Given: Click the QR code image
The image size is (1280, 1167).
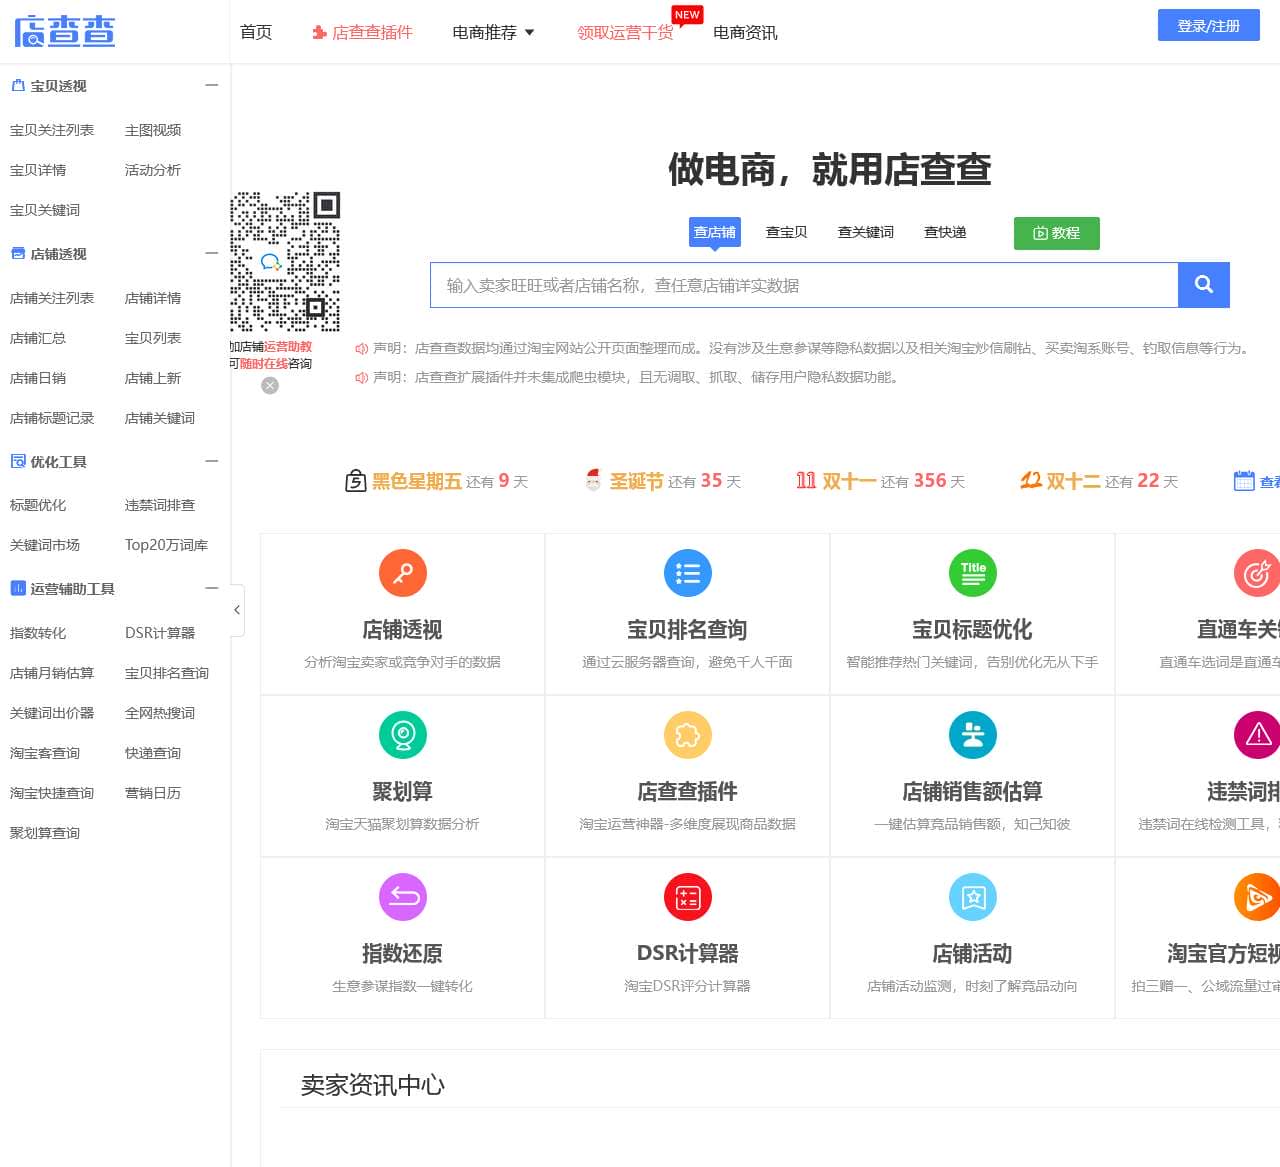Looking at the screenshot, I should (285, 262).
